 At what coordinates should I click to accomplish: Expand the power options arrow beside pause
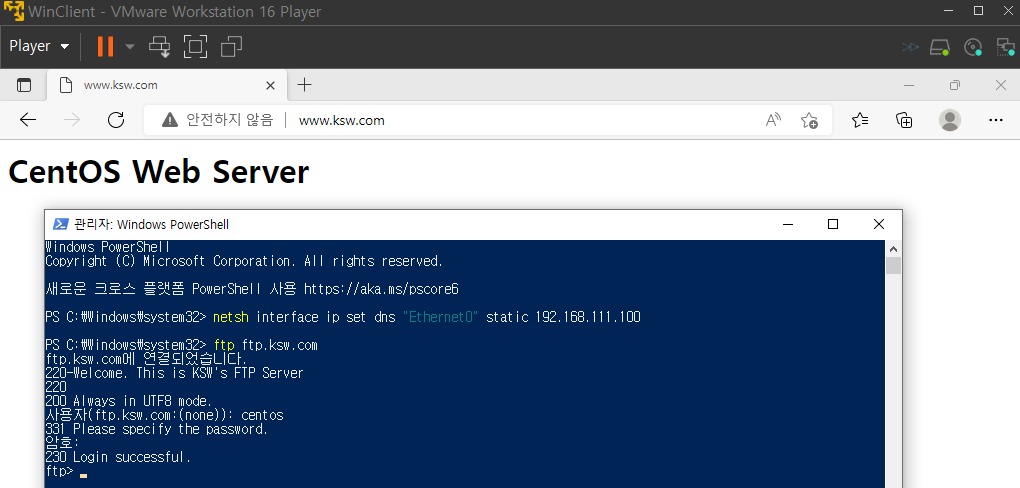[x=129, y=46]
